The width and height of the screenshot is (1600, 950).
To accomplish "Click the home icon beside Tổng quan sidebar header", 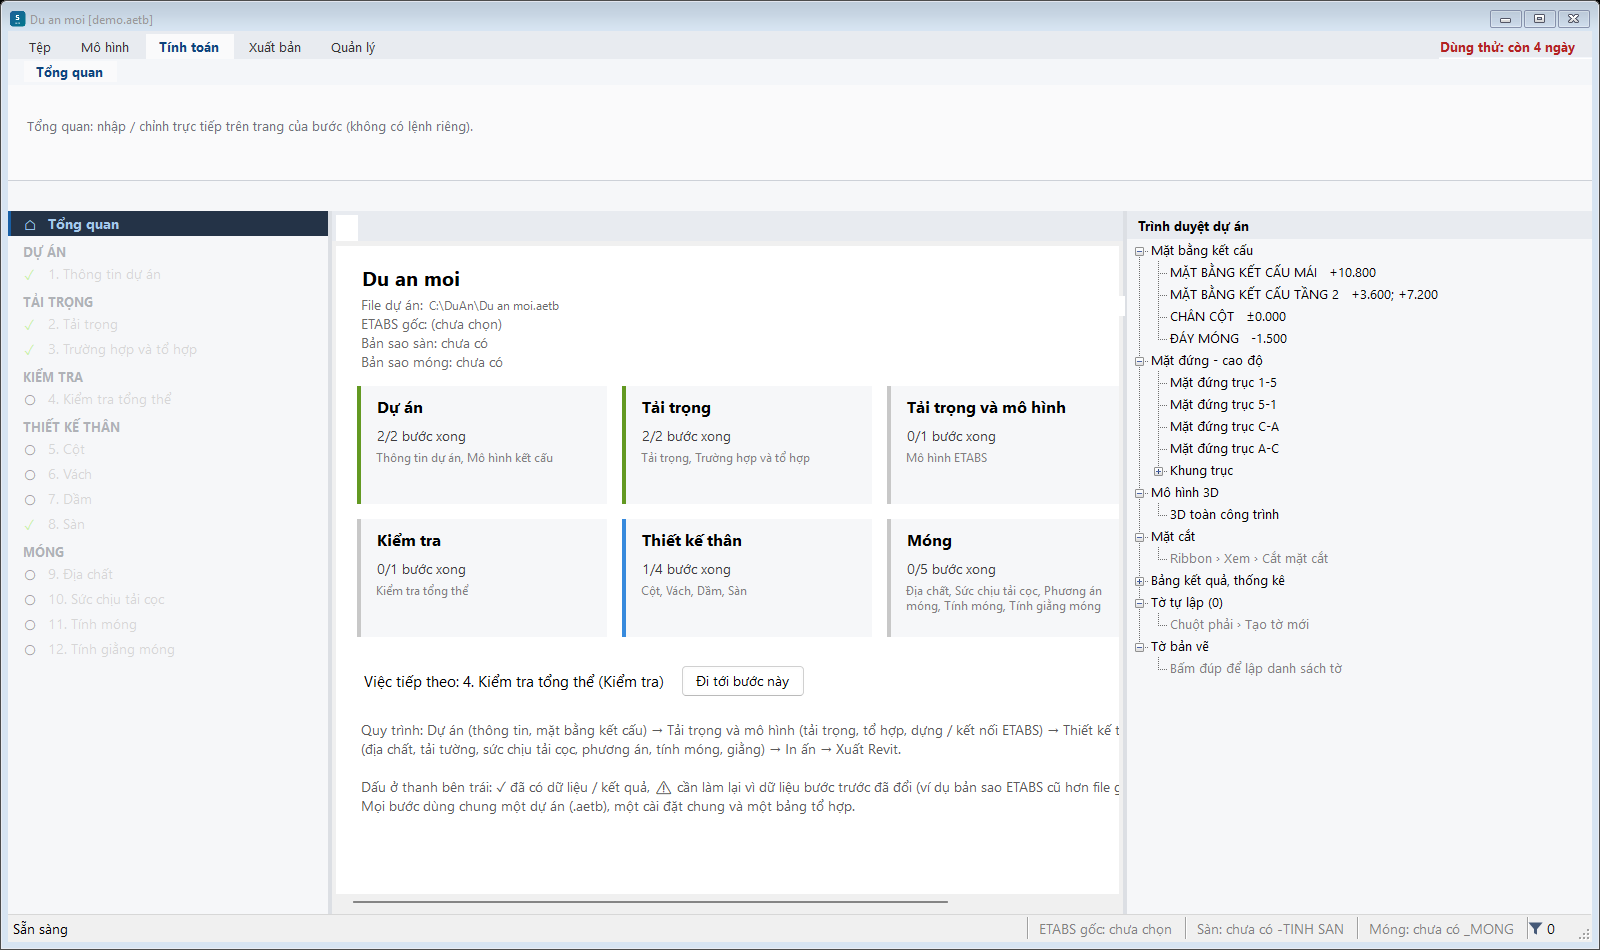I will 30,225.
